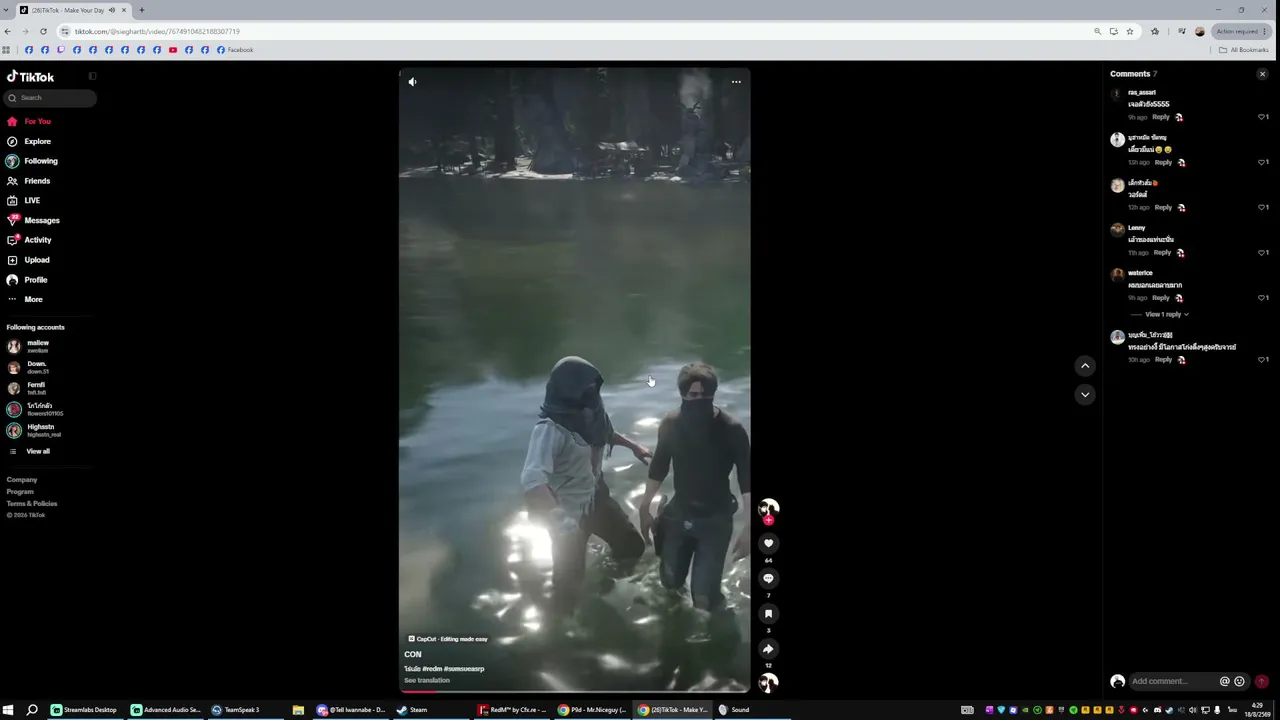Open TeamSpeak 3 from the taskbar

236,710
